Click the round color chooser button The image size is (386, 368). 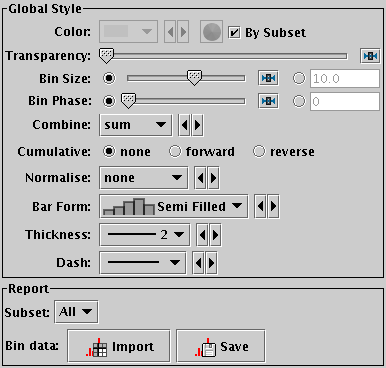click(211, 32)
